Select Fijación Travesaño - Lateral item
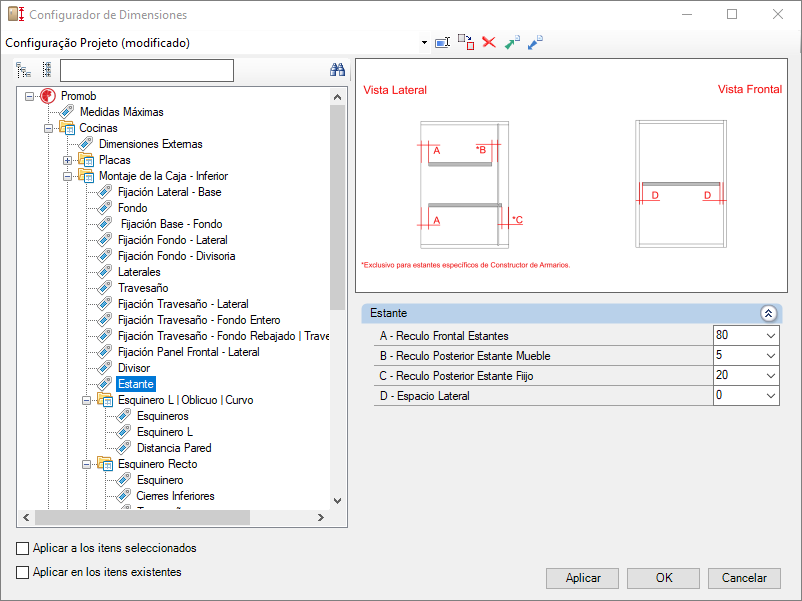 183,304
